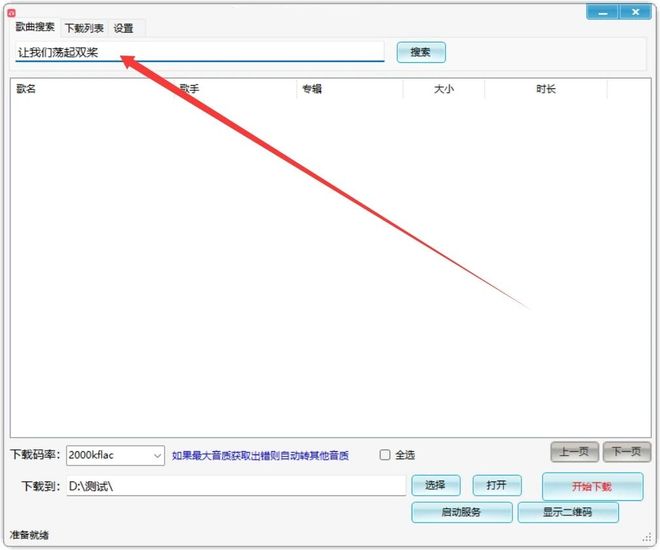Viewport: 660px width, 550px height.
Task: Click the 显示二维码 button
Action: pyautogui.click(x=568, y=512)
